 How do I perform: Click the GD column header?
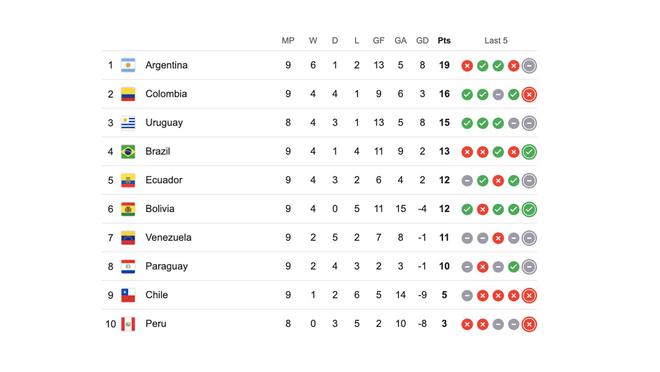(422, 40)
